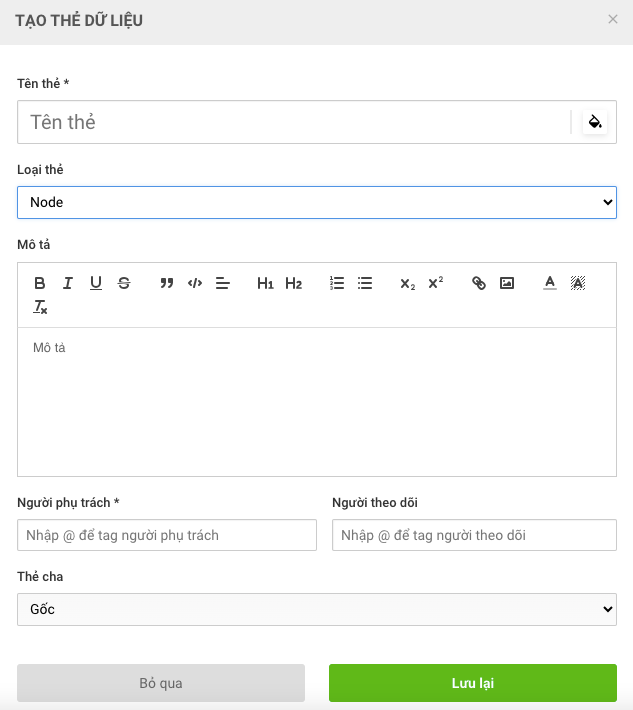Open the Thẻ cha dropdown showing Gốc
The width and height of the screenshot is (633, 710).
(x=317, y=609)
